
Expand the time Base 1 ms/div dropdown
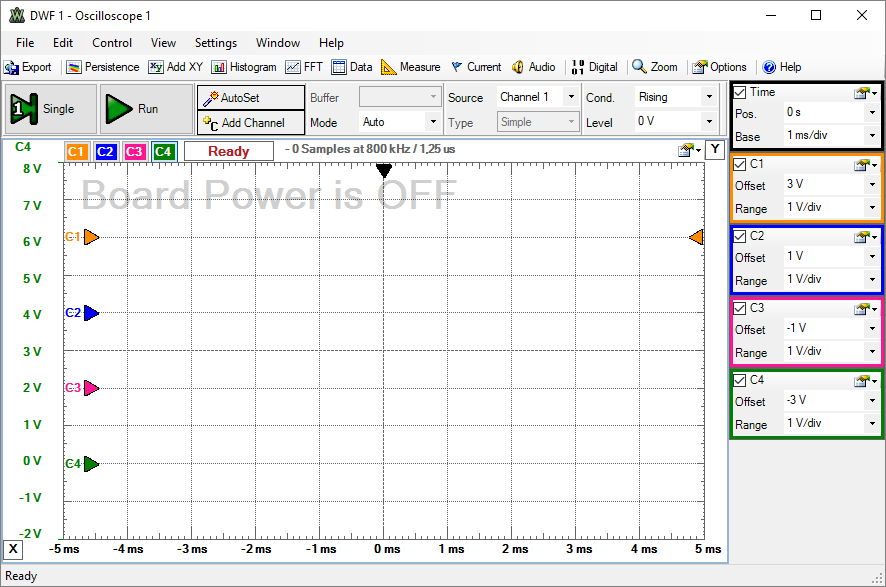click(x=872, y=136)
